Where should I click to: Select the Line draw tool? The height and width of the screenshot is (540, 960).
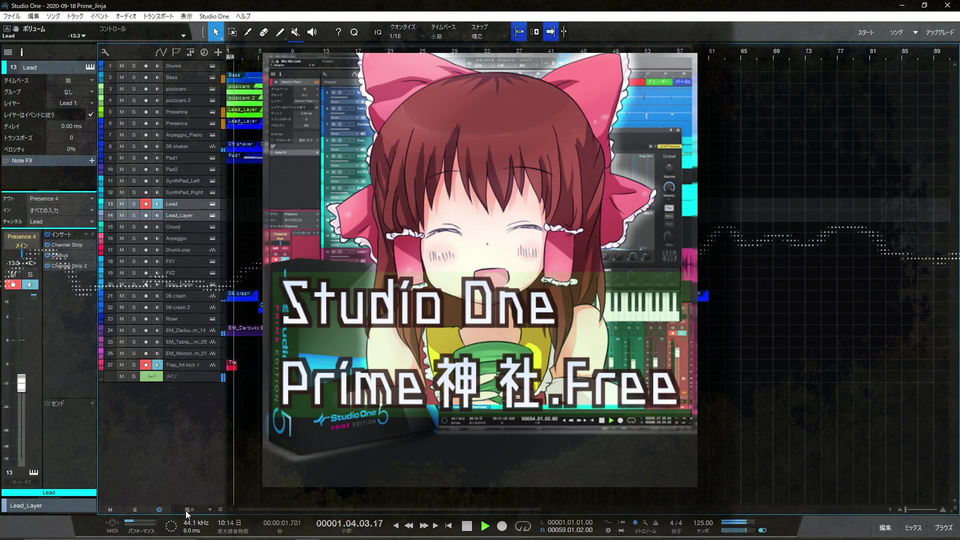click(x=280, y=32)
